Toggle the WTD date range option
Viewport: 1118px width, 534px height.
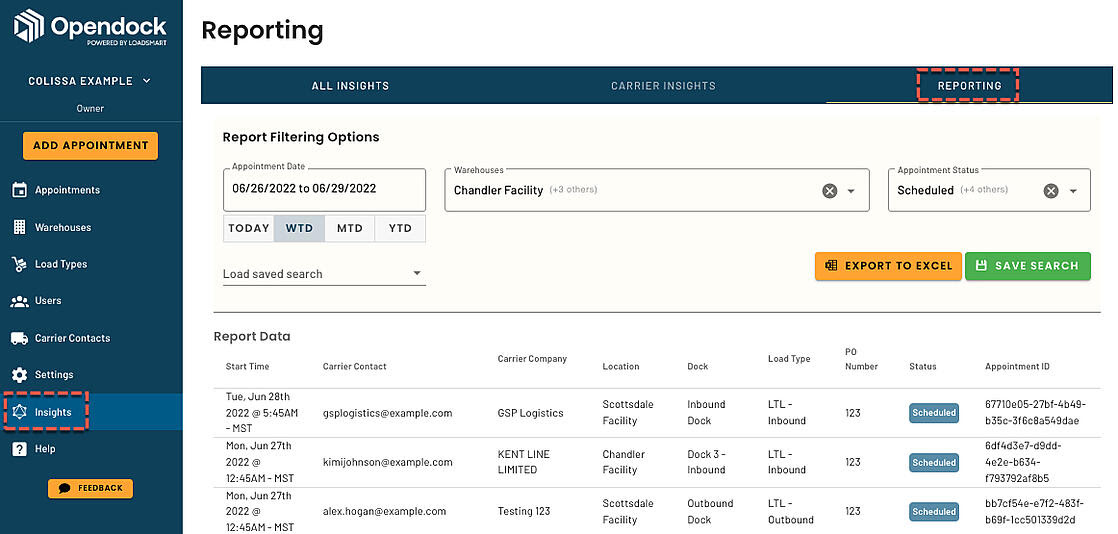point(299,228)
